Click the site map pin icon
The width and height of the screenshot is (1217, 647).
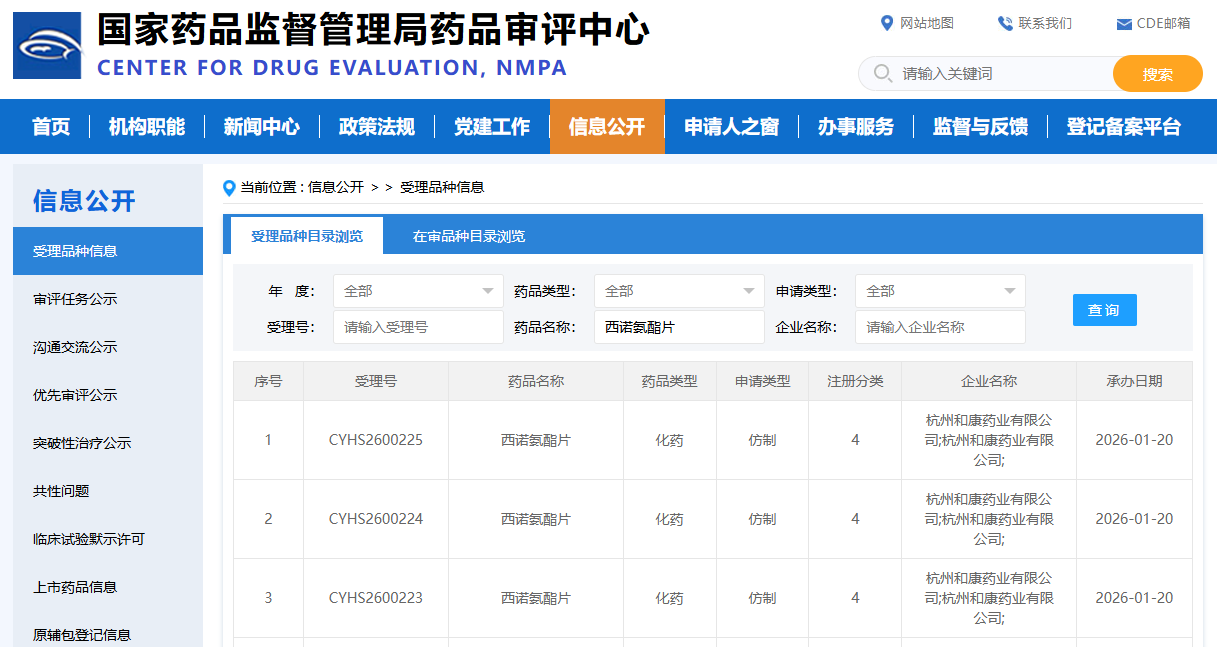pyautogui.click(x=886, y=23)
